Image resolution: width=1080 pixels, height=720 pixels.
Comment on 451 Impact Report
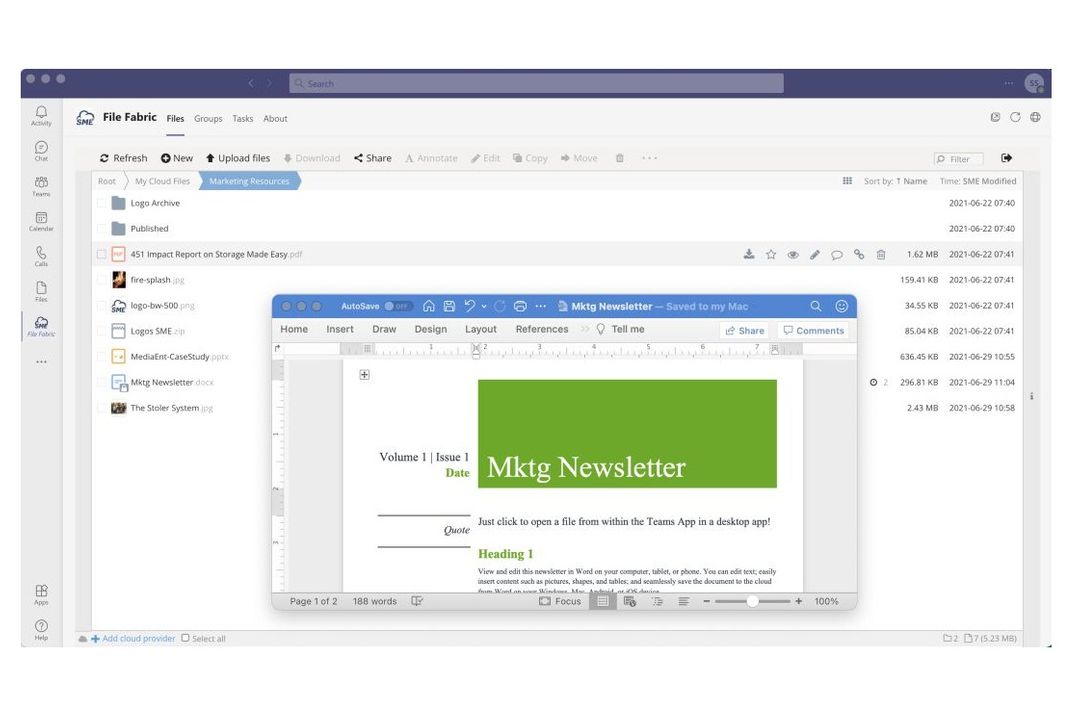click(837, 254)
